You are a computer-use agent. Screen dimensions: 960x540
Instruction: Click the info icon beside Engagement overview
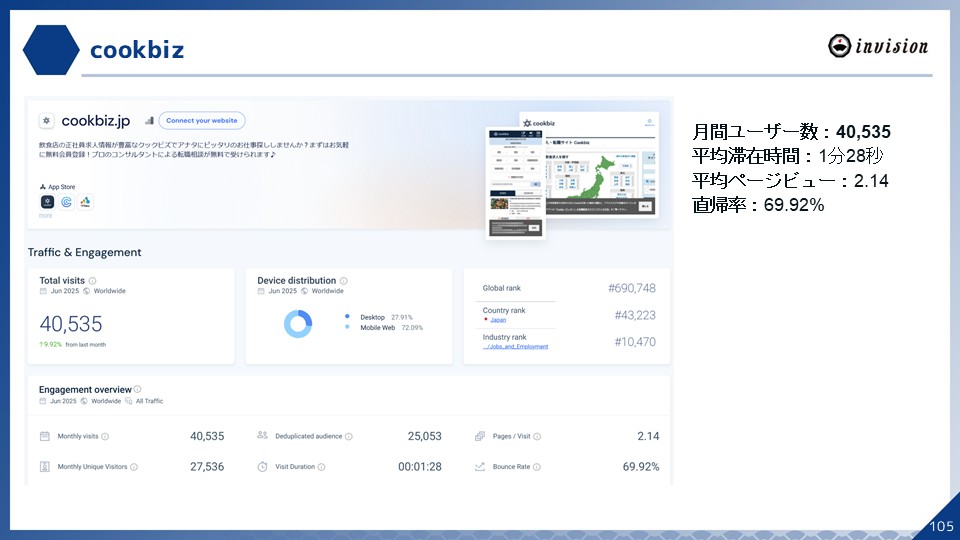pos(138,389)
